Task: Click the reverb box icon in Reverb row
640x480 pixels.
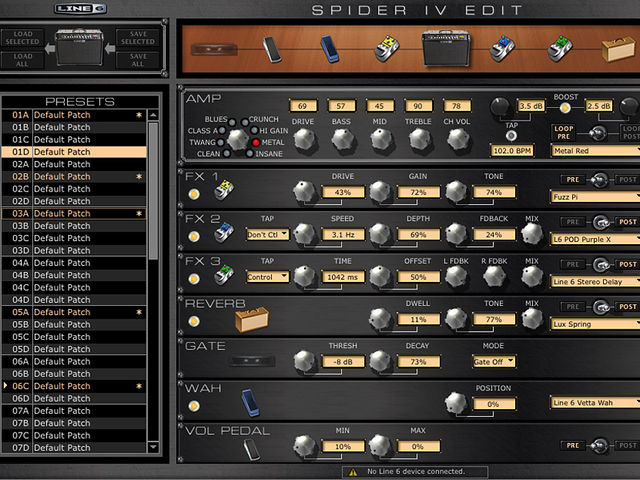Action: [x=252, y=319]
